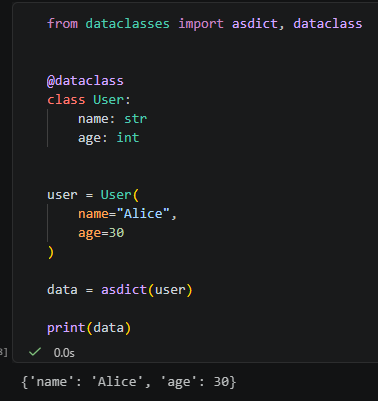Click the cell execution count bracket
Image resolution: width=378 pixels, height=401 pixels.
[4, 352]
